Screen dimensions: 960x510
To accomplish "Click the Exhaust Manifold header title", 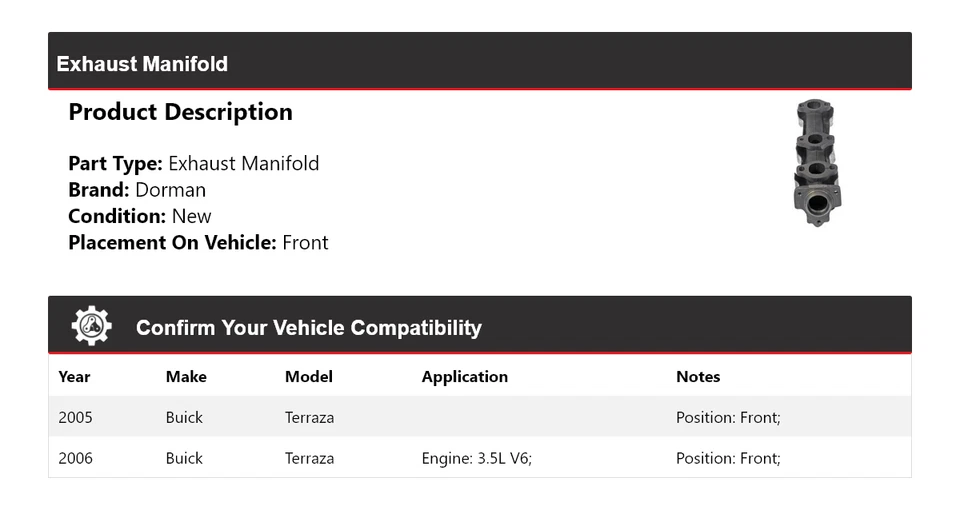I will [x=142, y=64].
